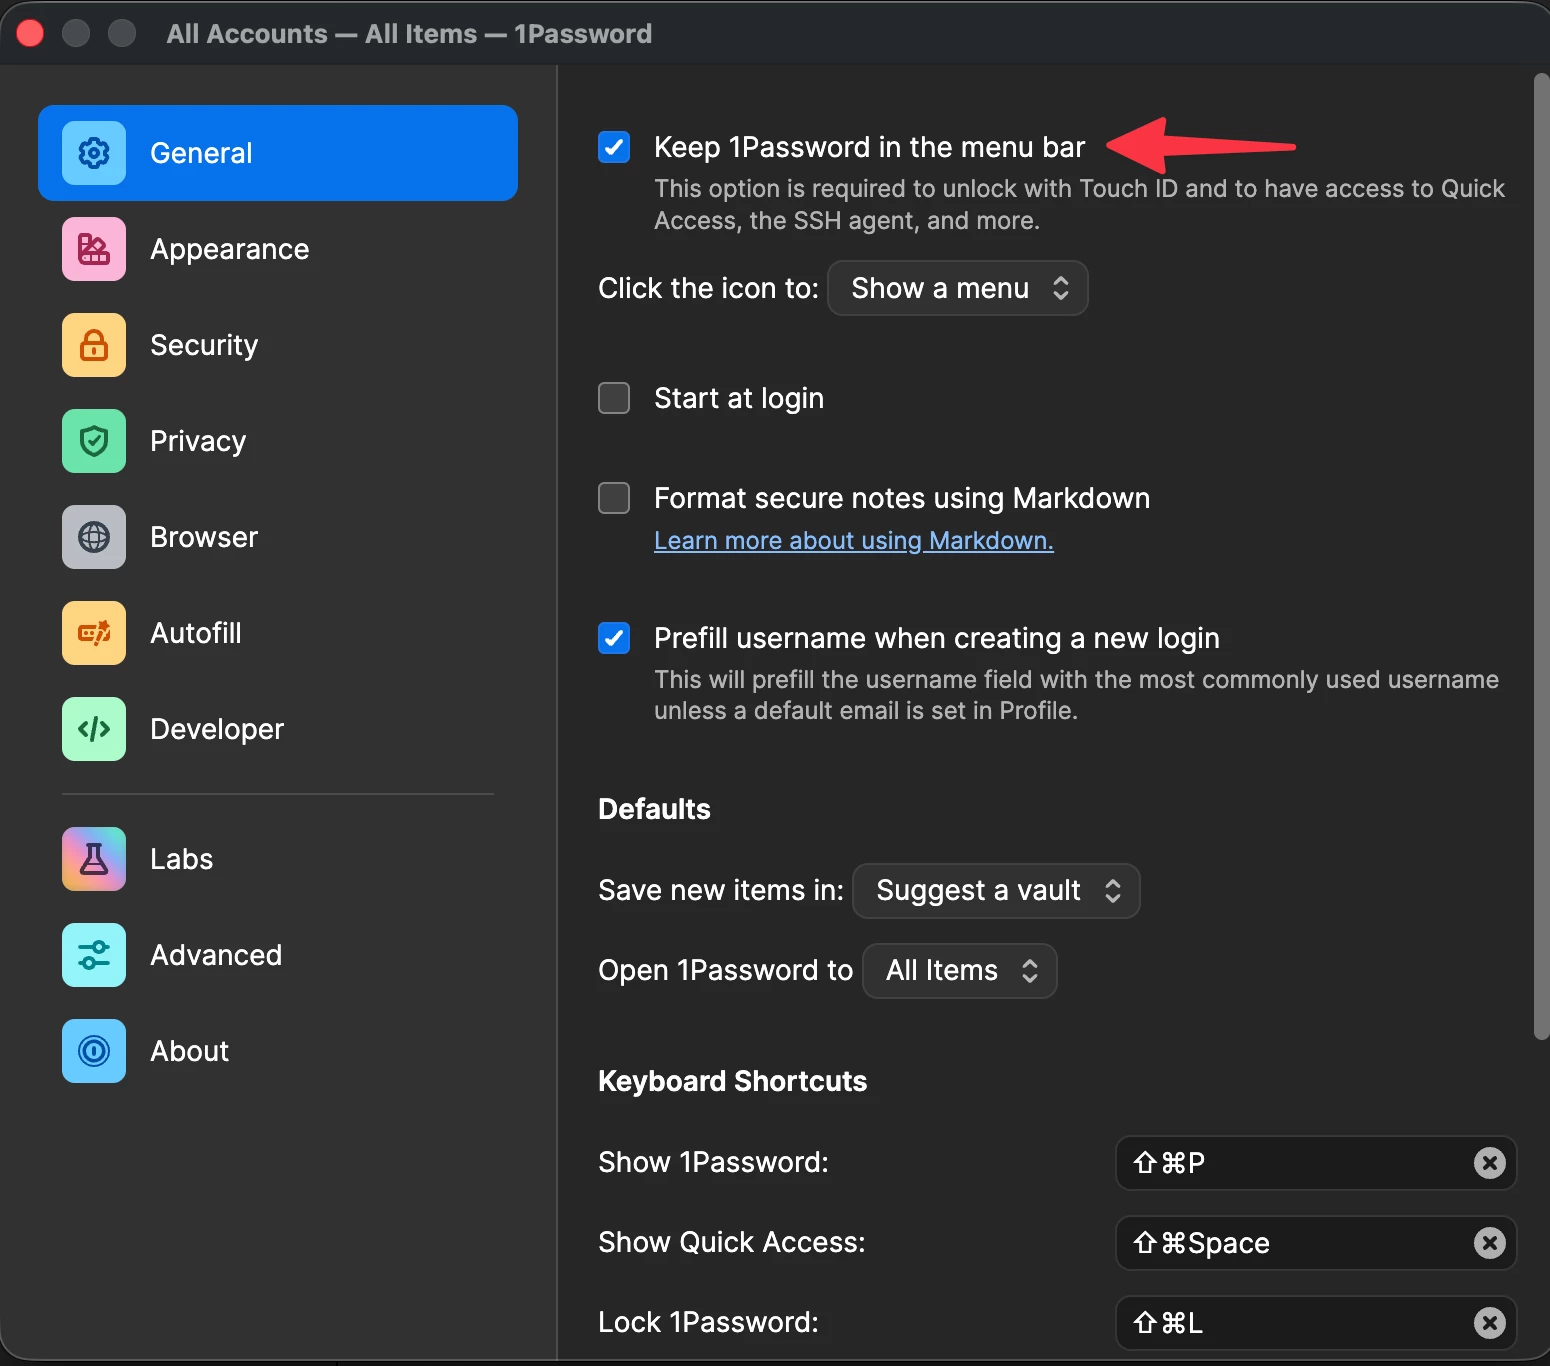Click the Browser globe icon
Screen dimensions: 1550x1366
pos(94,537)
